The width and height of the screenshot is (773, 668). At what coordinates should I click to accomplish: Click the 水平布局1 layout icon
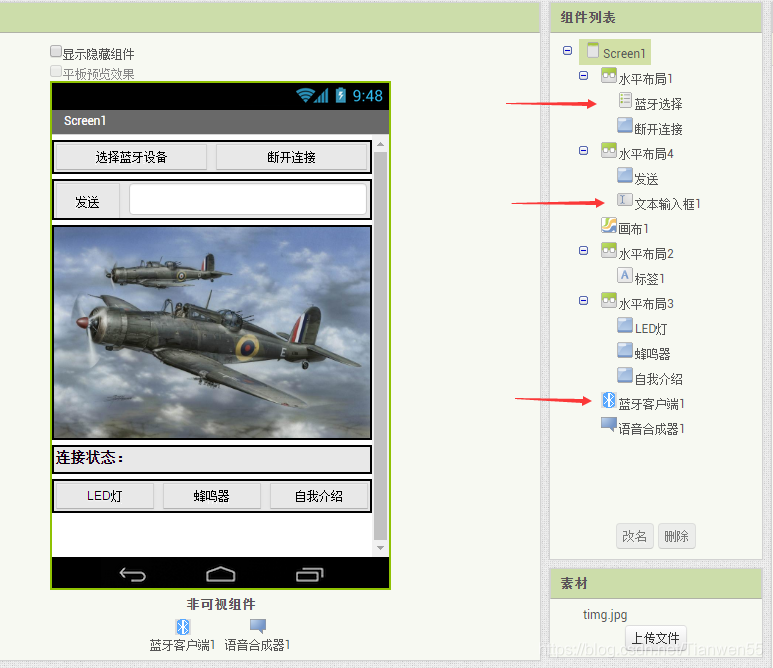pyautogui.click(x=609, y=76)
